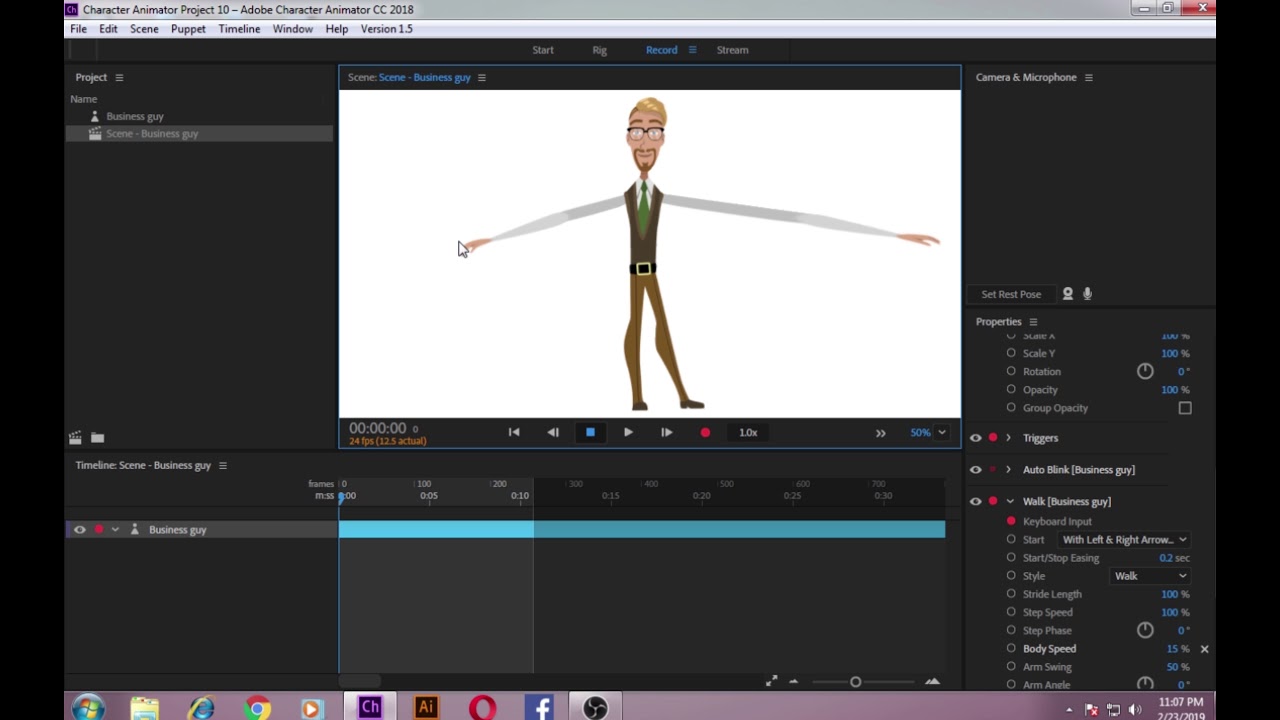The image size is (1280, 720).
Task: Go to the start of the scene
Action: click(514, 433)
